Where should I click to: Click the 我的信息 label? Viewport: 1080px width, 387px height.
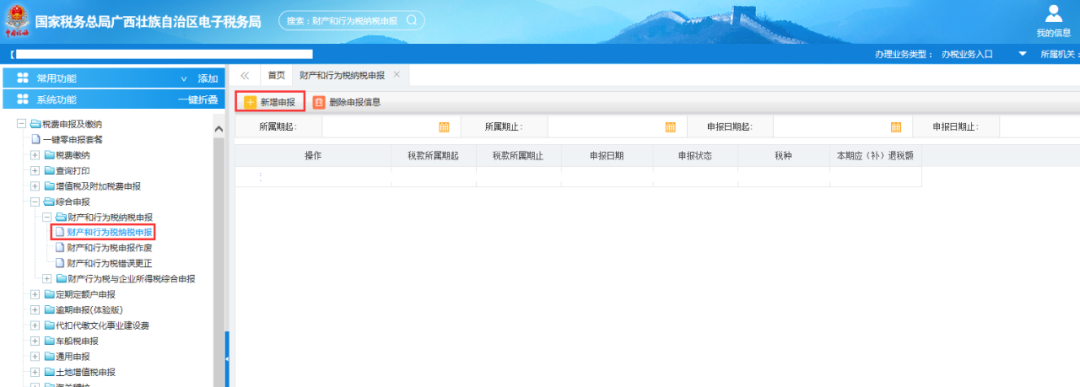[1053, 32]
